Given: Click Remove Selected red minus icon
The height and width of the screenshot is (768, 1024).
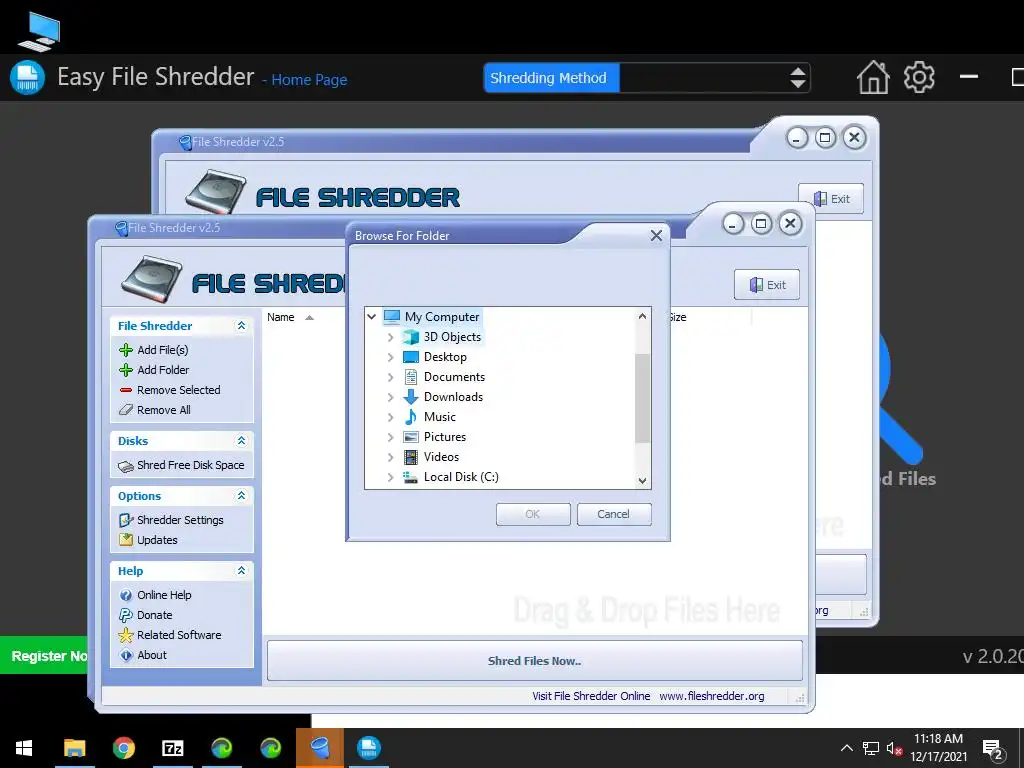Looking at the screenshot, I should (x=126, y=390).
